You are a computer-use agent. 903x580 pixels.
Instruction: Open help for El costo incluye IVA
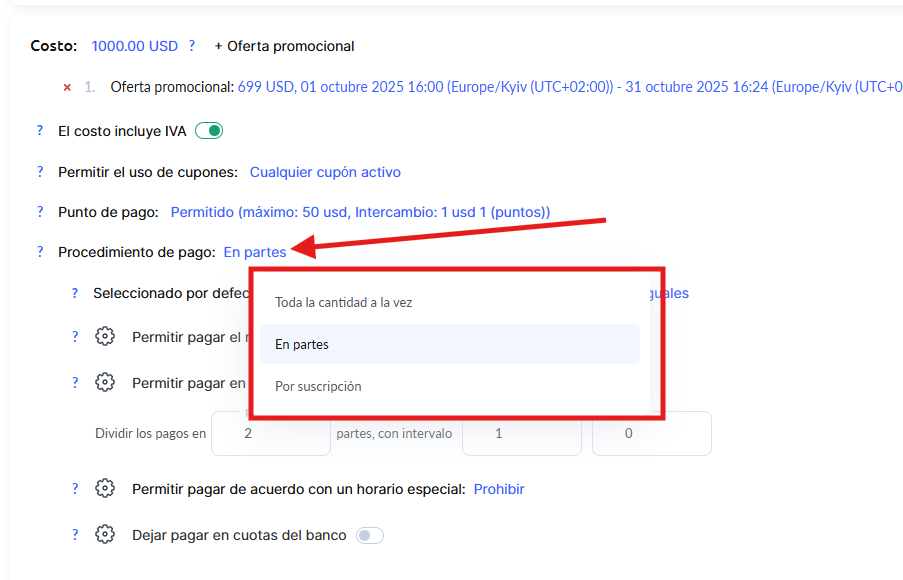[40, 131]
